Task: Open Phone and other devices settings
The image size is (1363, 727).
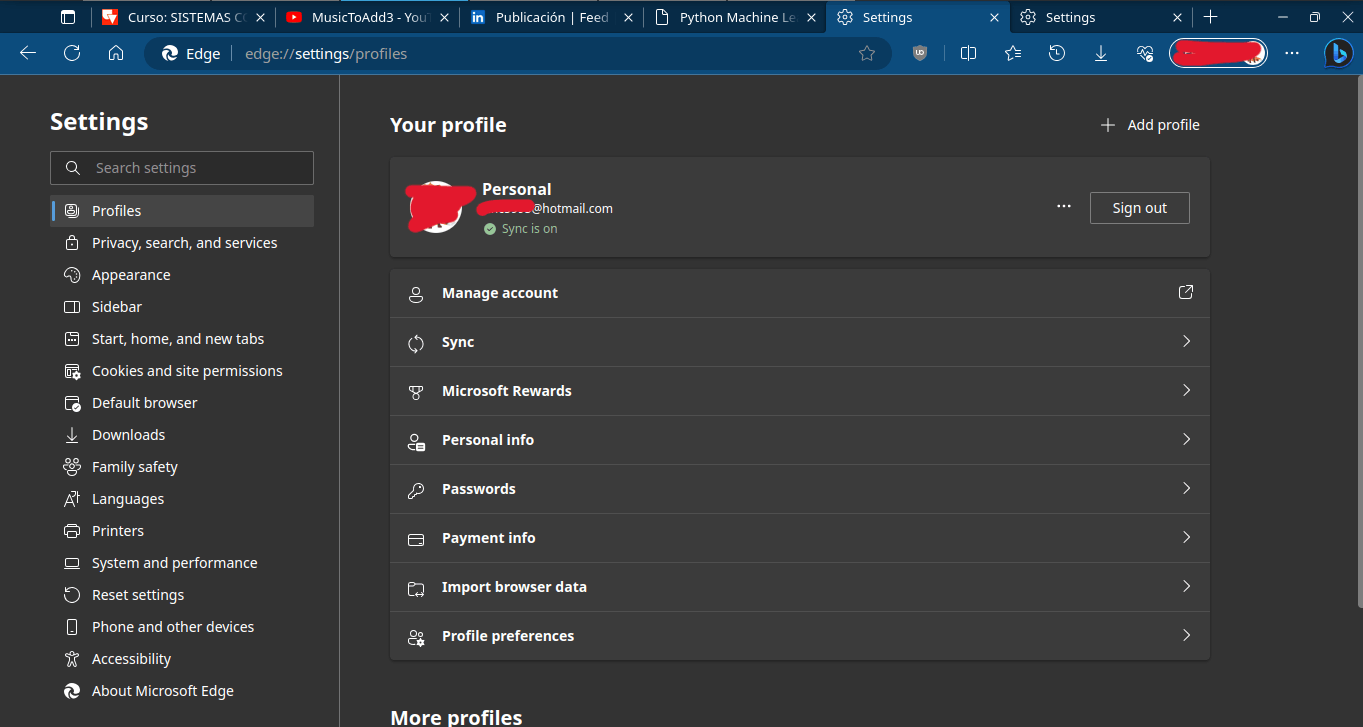Action: pos(182,627)
